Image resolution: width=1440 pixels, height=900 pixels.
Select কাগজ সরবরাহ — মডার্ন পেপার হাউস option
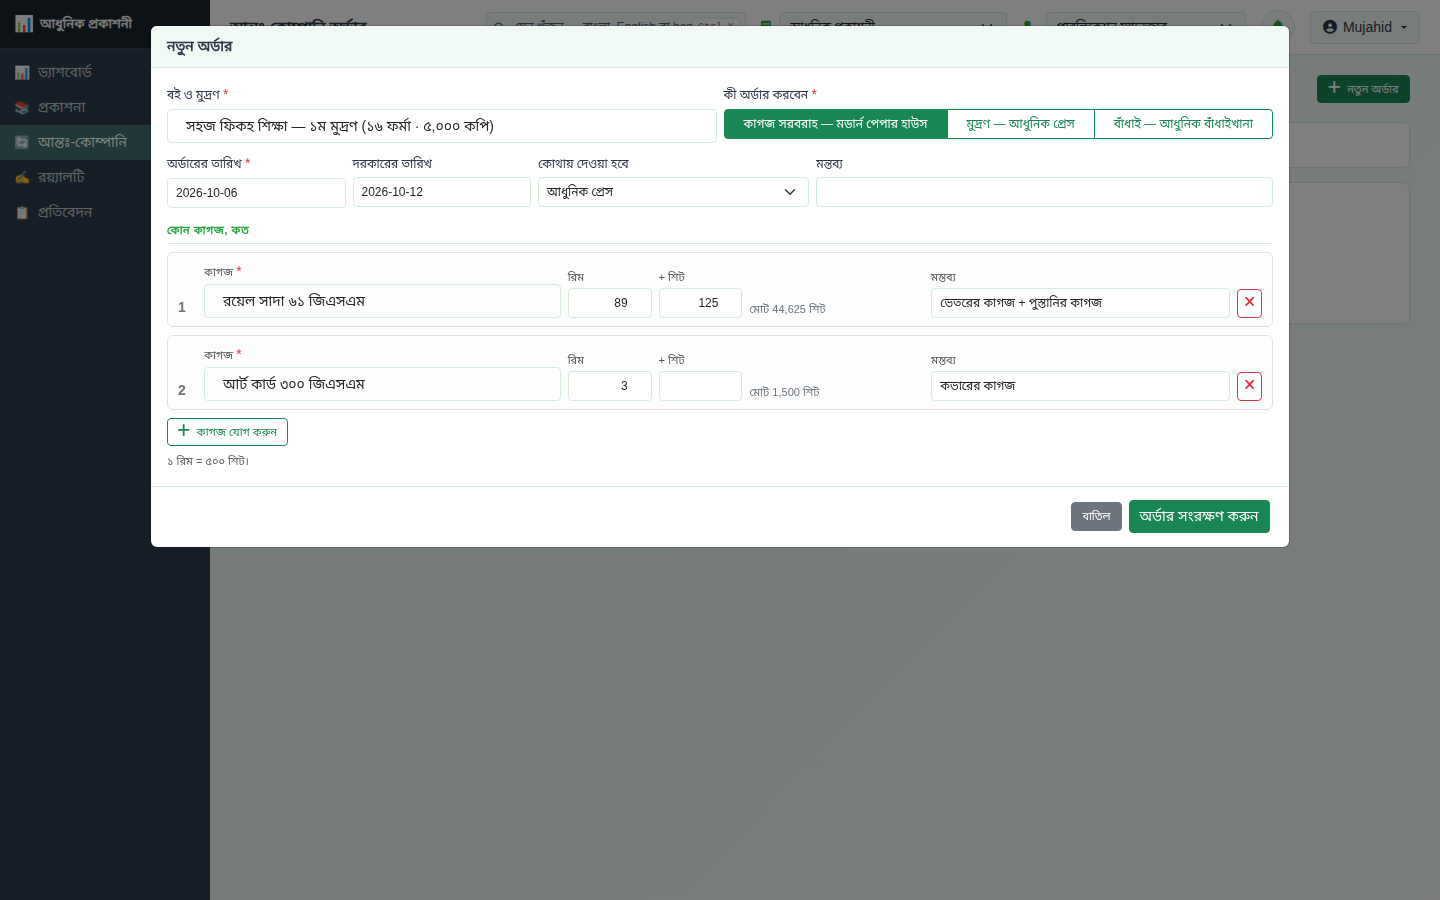[835, 124]
